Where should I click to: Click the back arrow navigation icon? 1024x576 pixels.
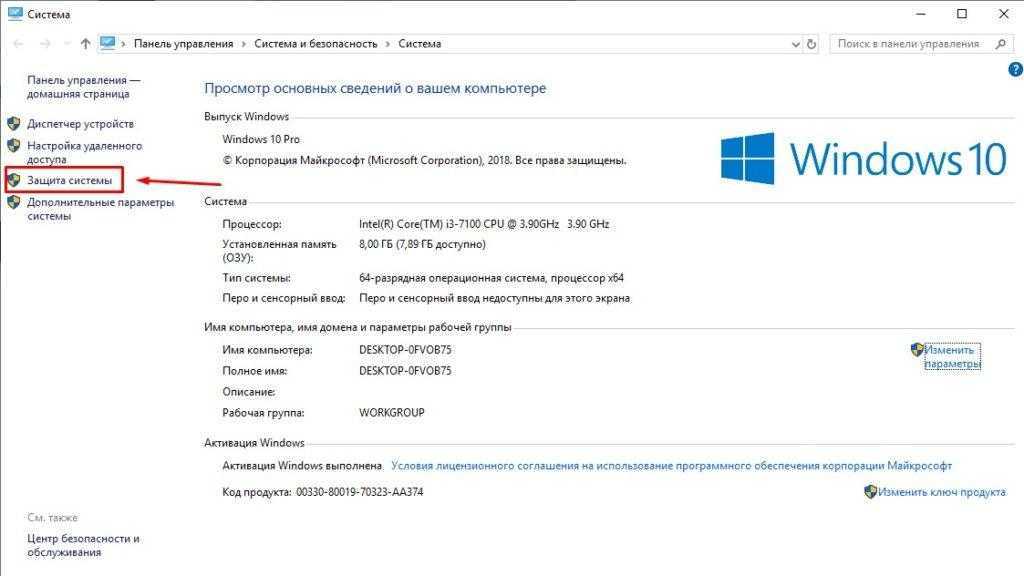(x=18, y=44)
